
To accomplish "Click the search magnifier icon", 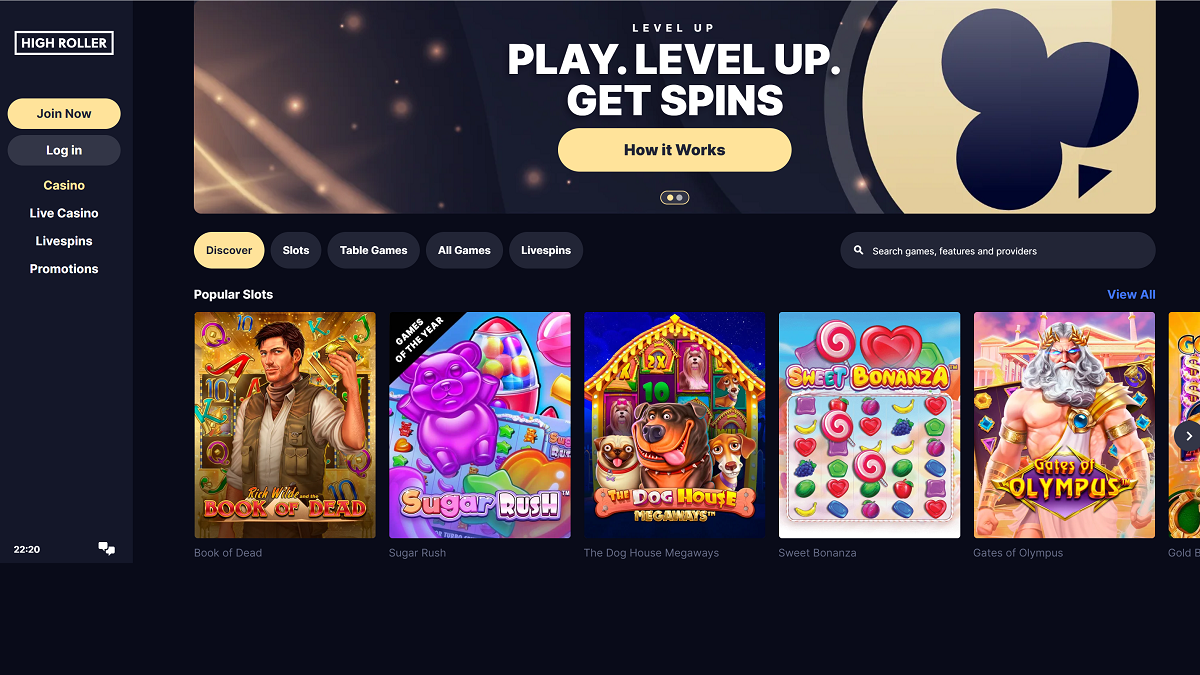I will [x=858, y=251].
